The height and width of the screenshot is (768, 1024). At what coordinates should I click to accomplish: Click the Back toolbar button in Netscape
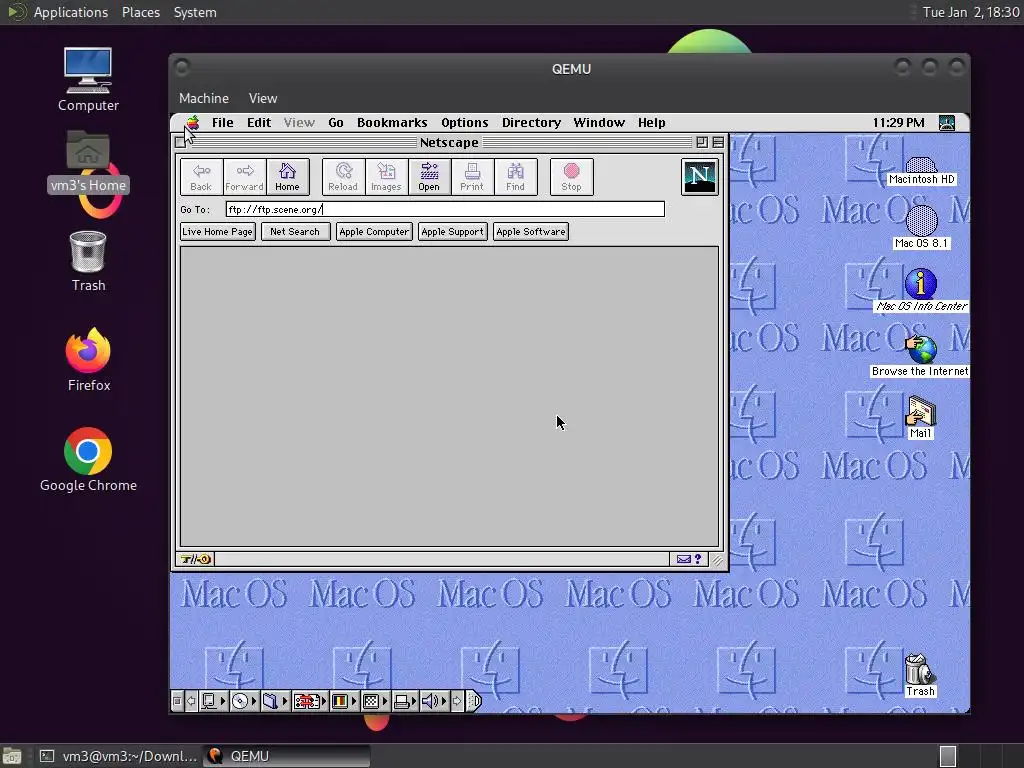coord(201,177)
